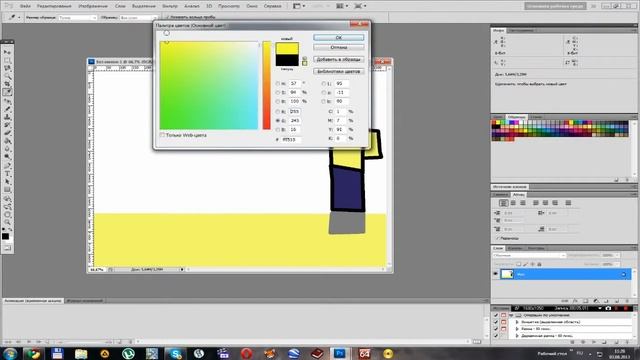This screenshot has width=640, height=360.
Task: Click 'Отмена' in the color picker
Action: pos(338,47)
